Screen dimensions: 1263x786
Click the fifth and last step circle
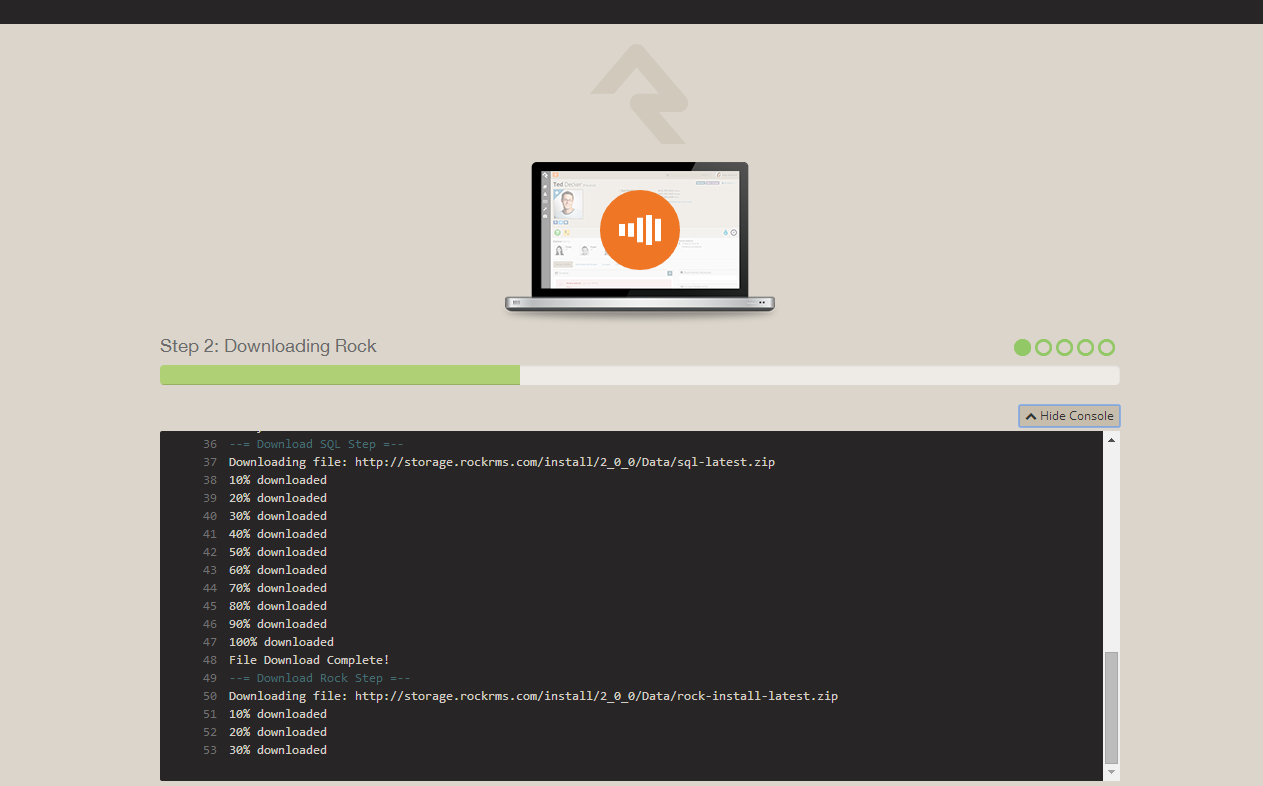[1106, 347]
